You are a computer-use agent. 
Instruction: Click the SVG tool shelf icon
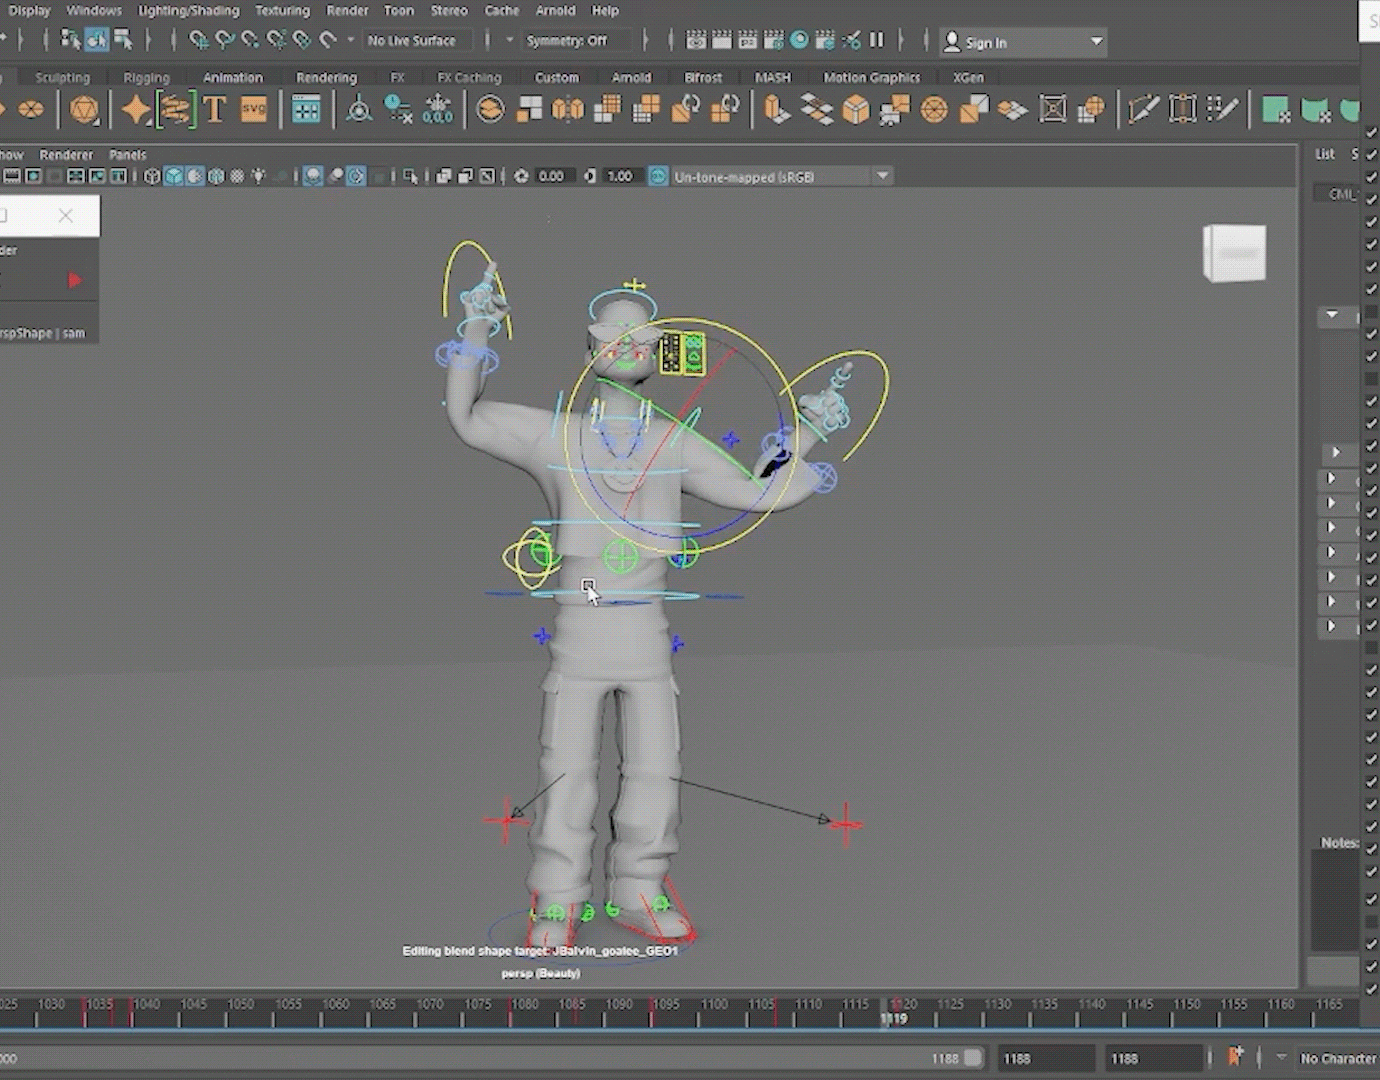254,109
